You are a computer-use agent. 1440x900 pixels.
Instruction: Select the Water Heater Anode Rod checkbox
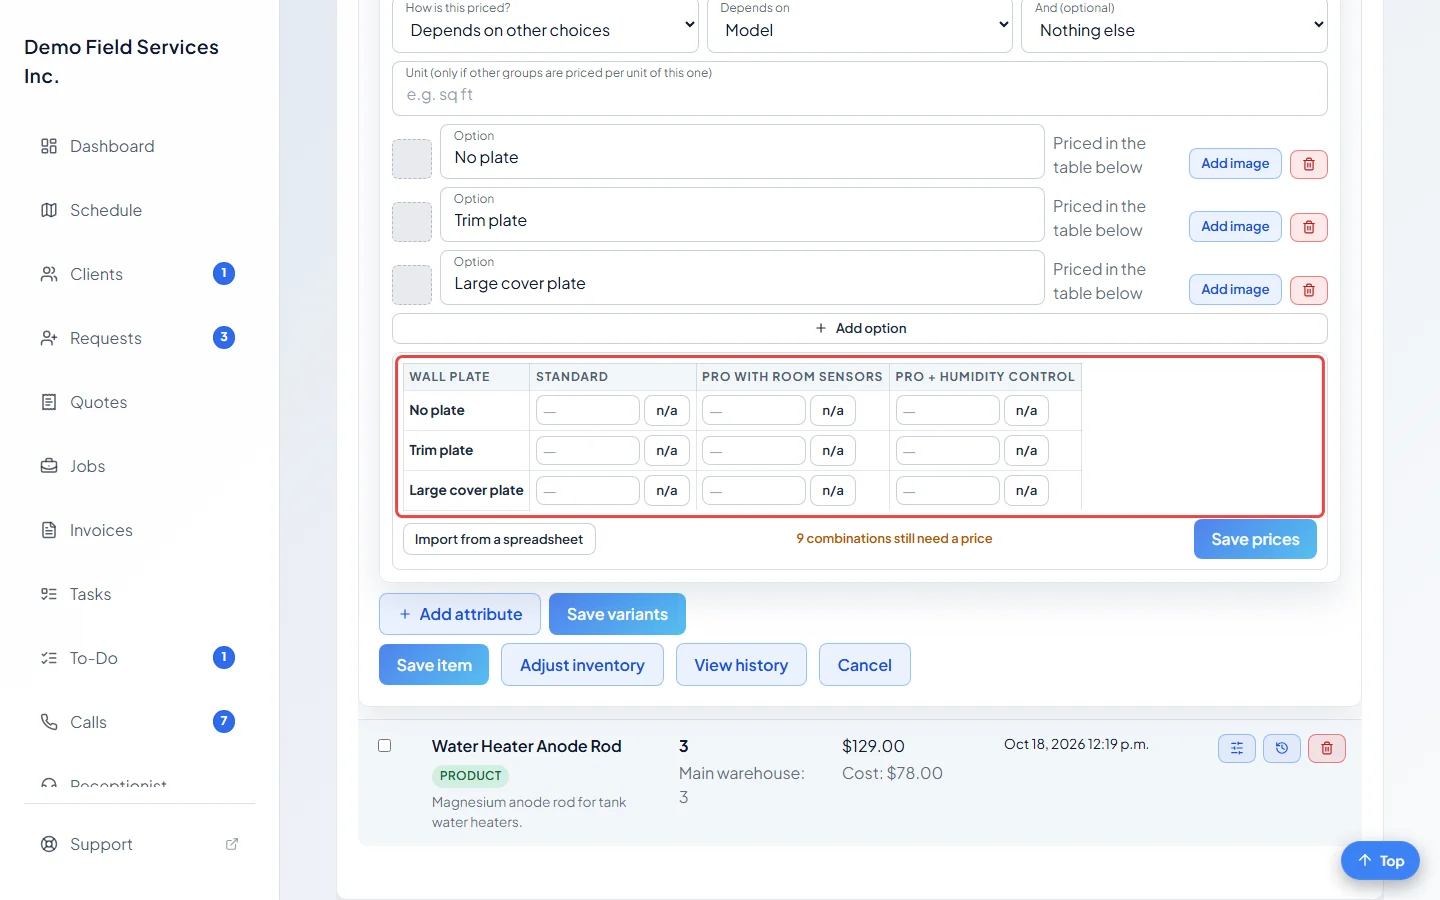point(384,746)
